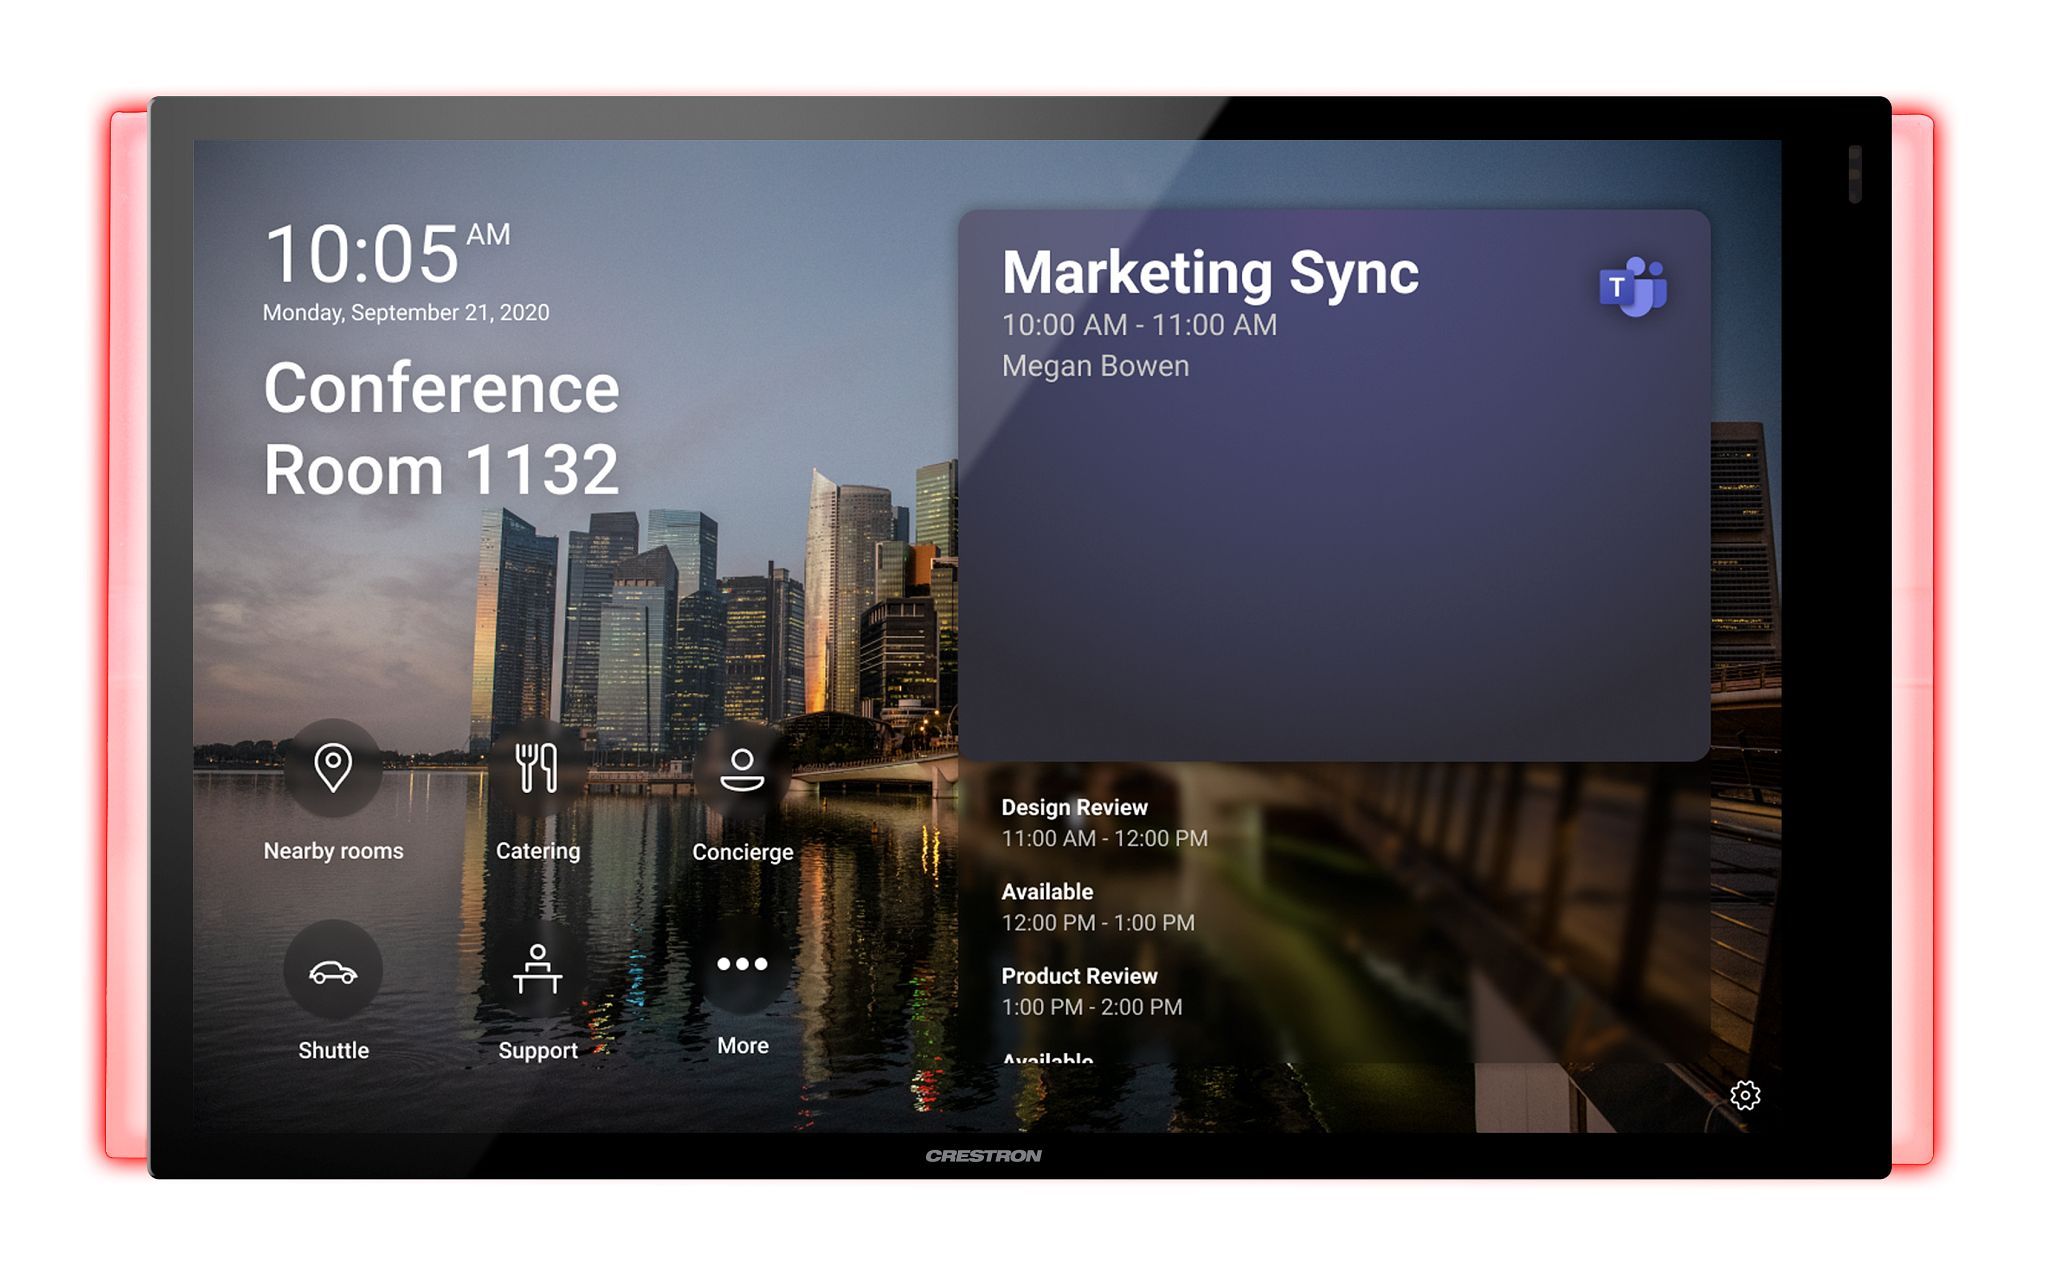The image size is (2048, 1277).
Task: Tap the Concierge person icon
Action: [742, 770]
